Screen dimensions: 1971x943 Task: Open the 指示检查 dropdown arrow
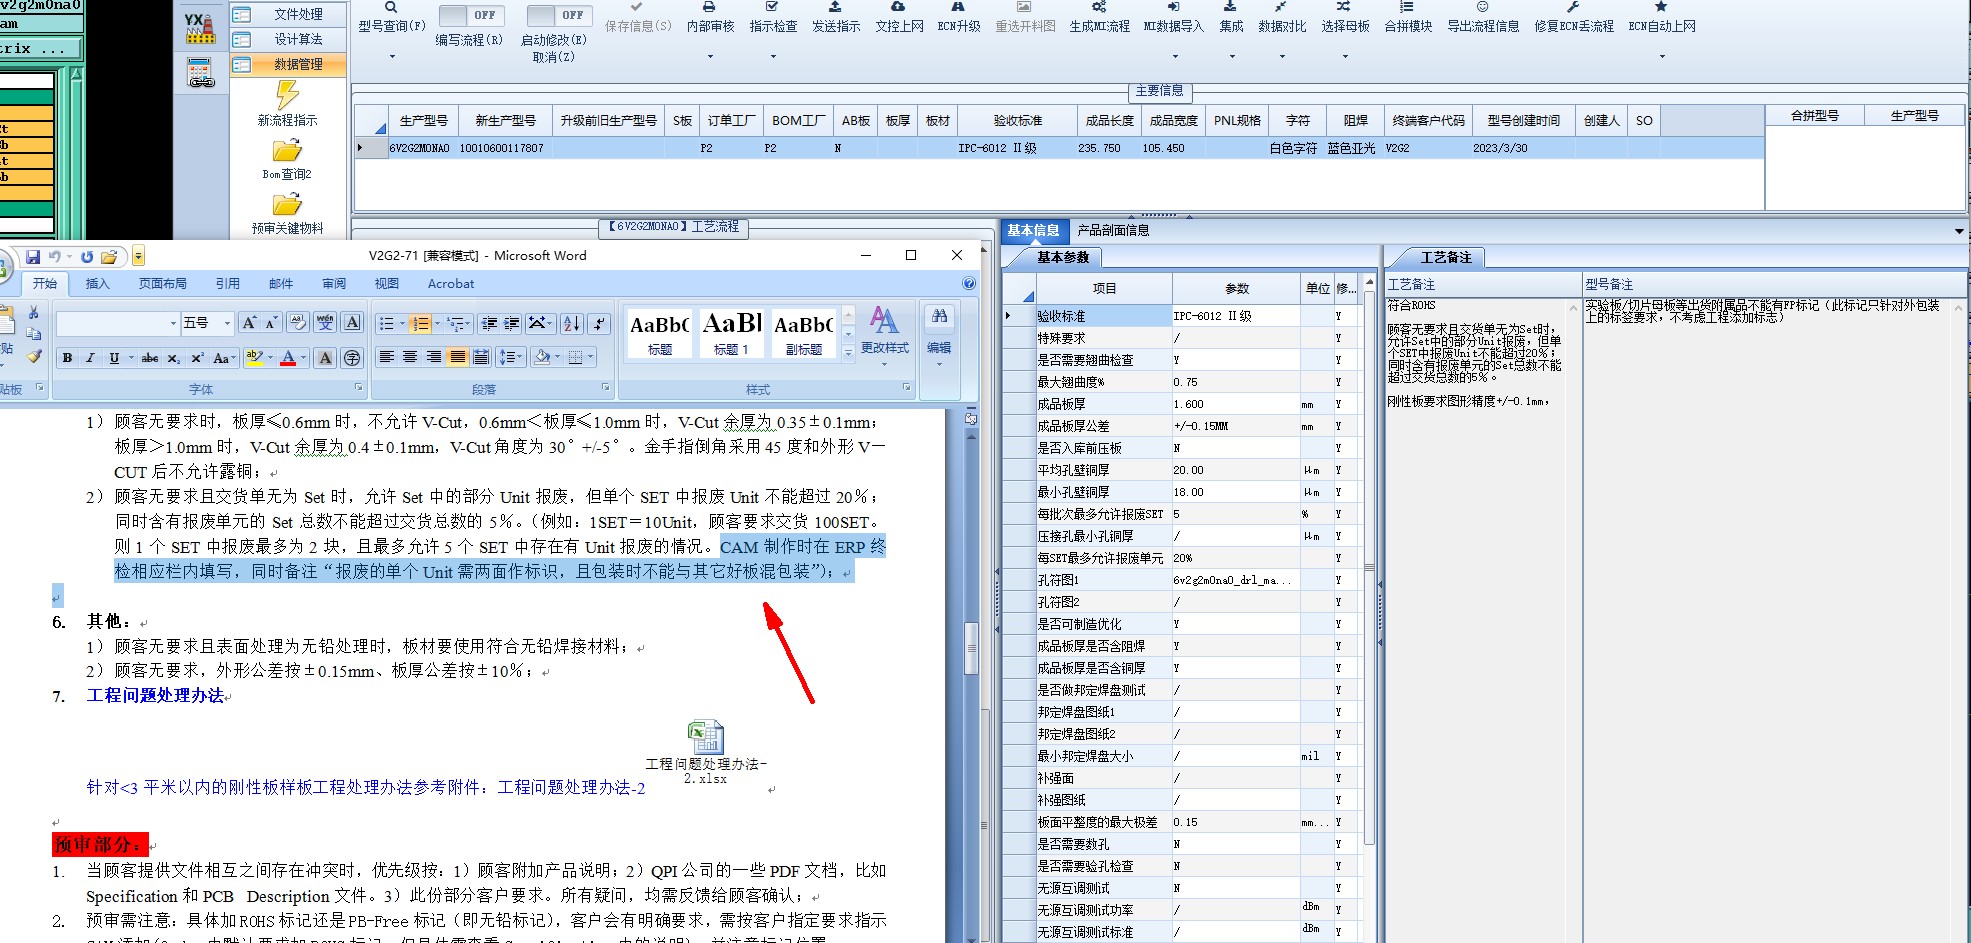tap(773, 56)
